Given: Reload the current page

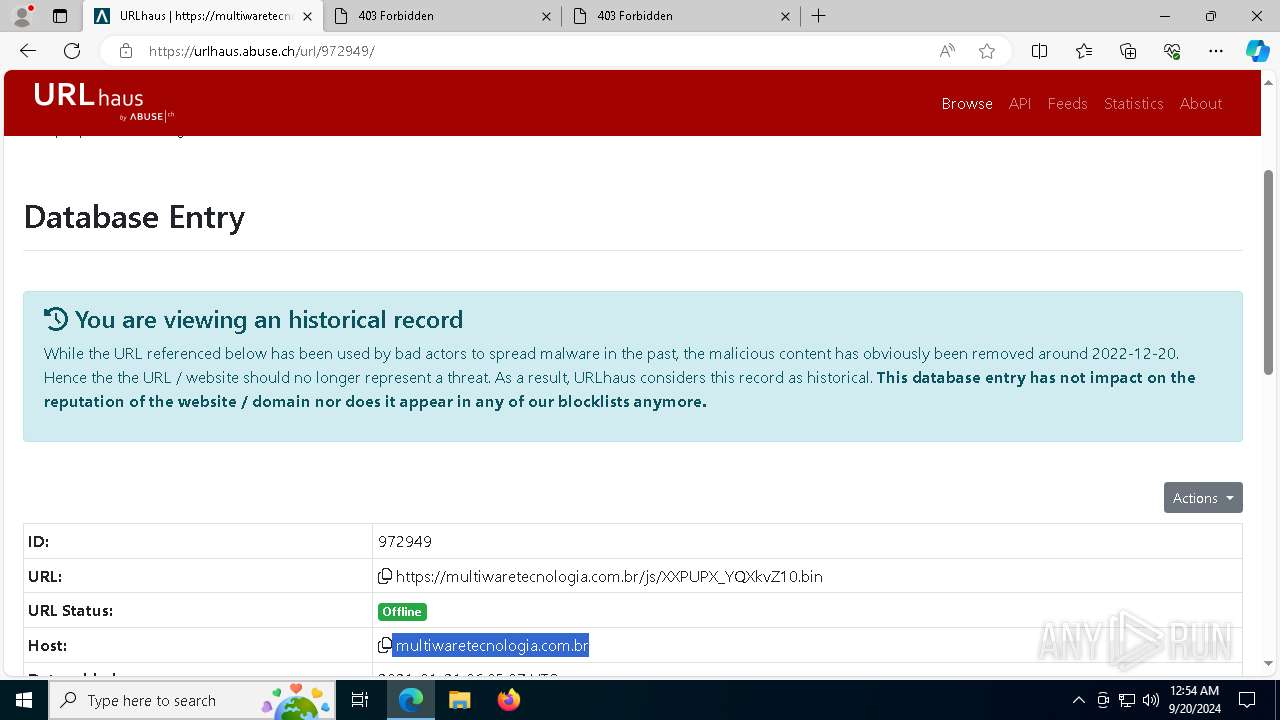Looking at the screenshot, I should point(72,51).
